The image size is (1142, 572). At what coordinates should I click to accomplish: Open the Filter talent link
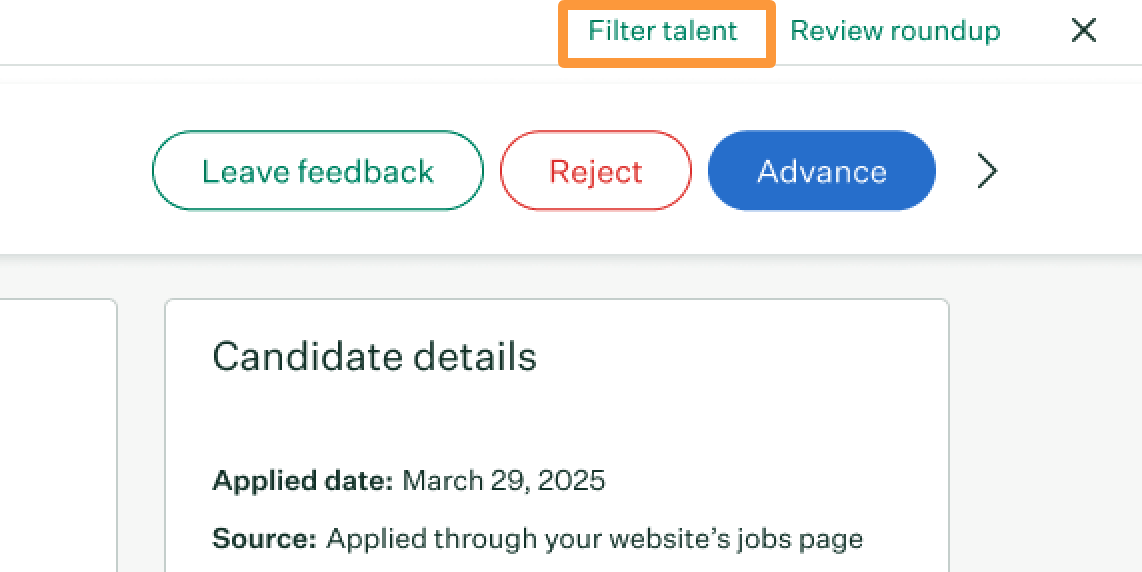click(x=663, y=31)
